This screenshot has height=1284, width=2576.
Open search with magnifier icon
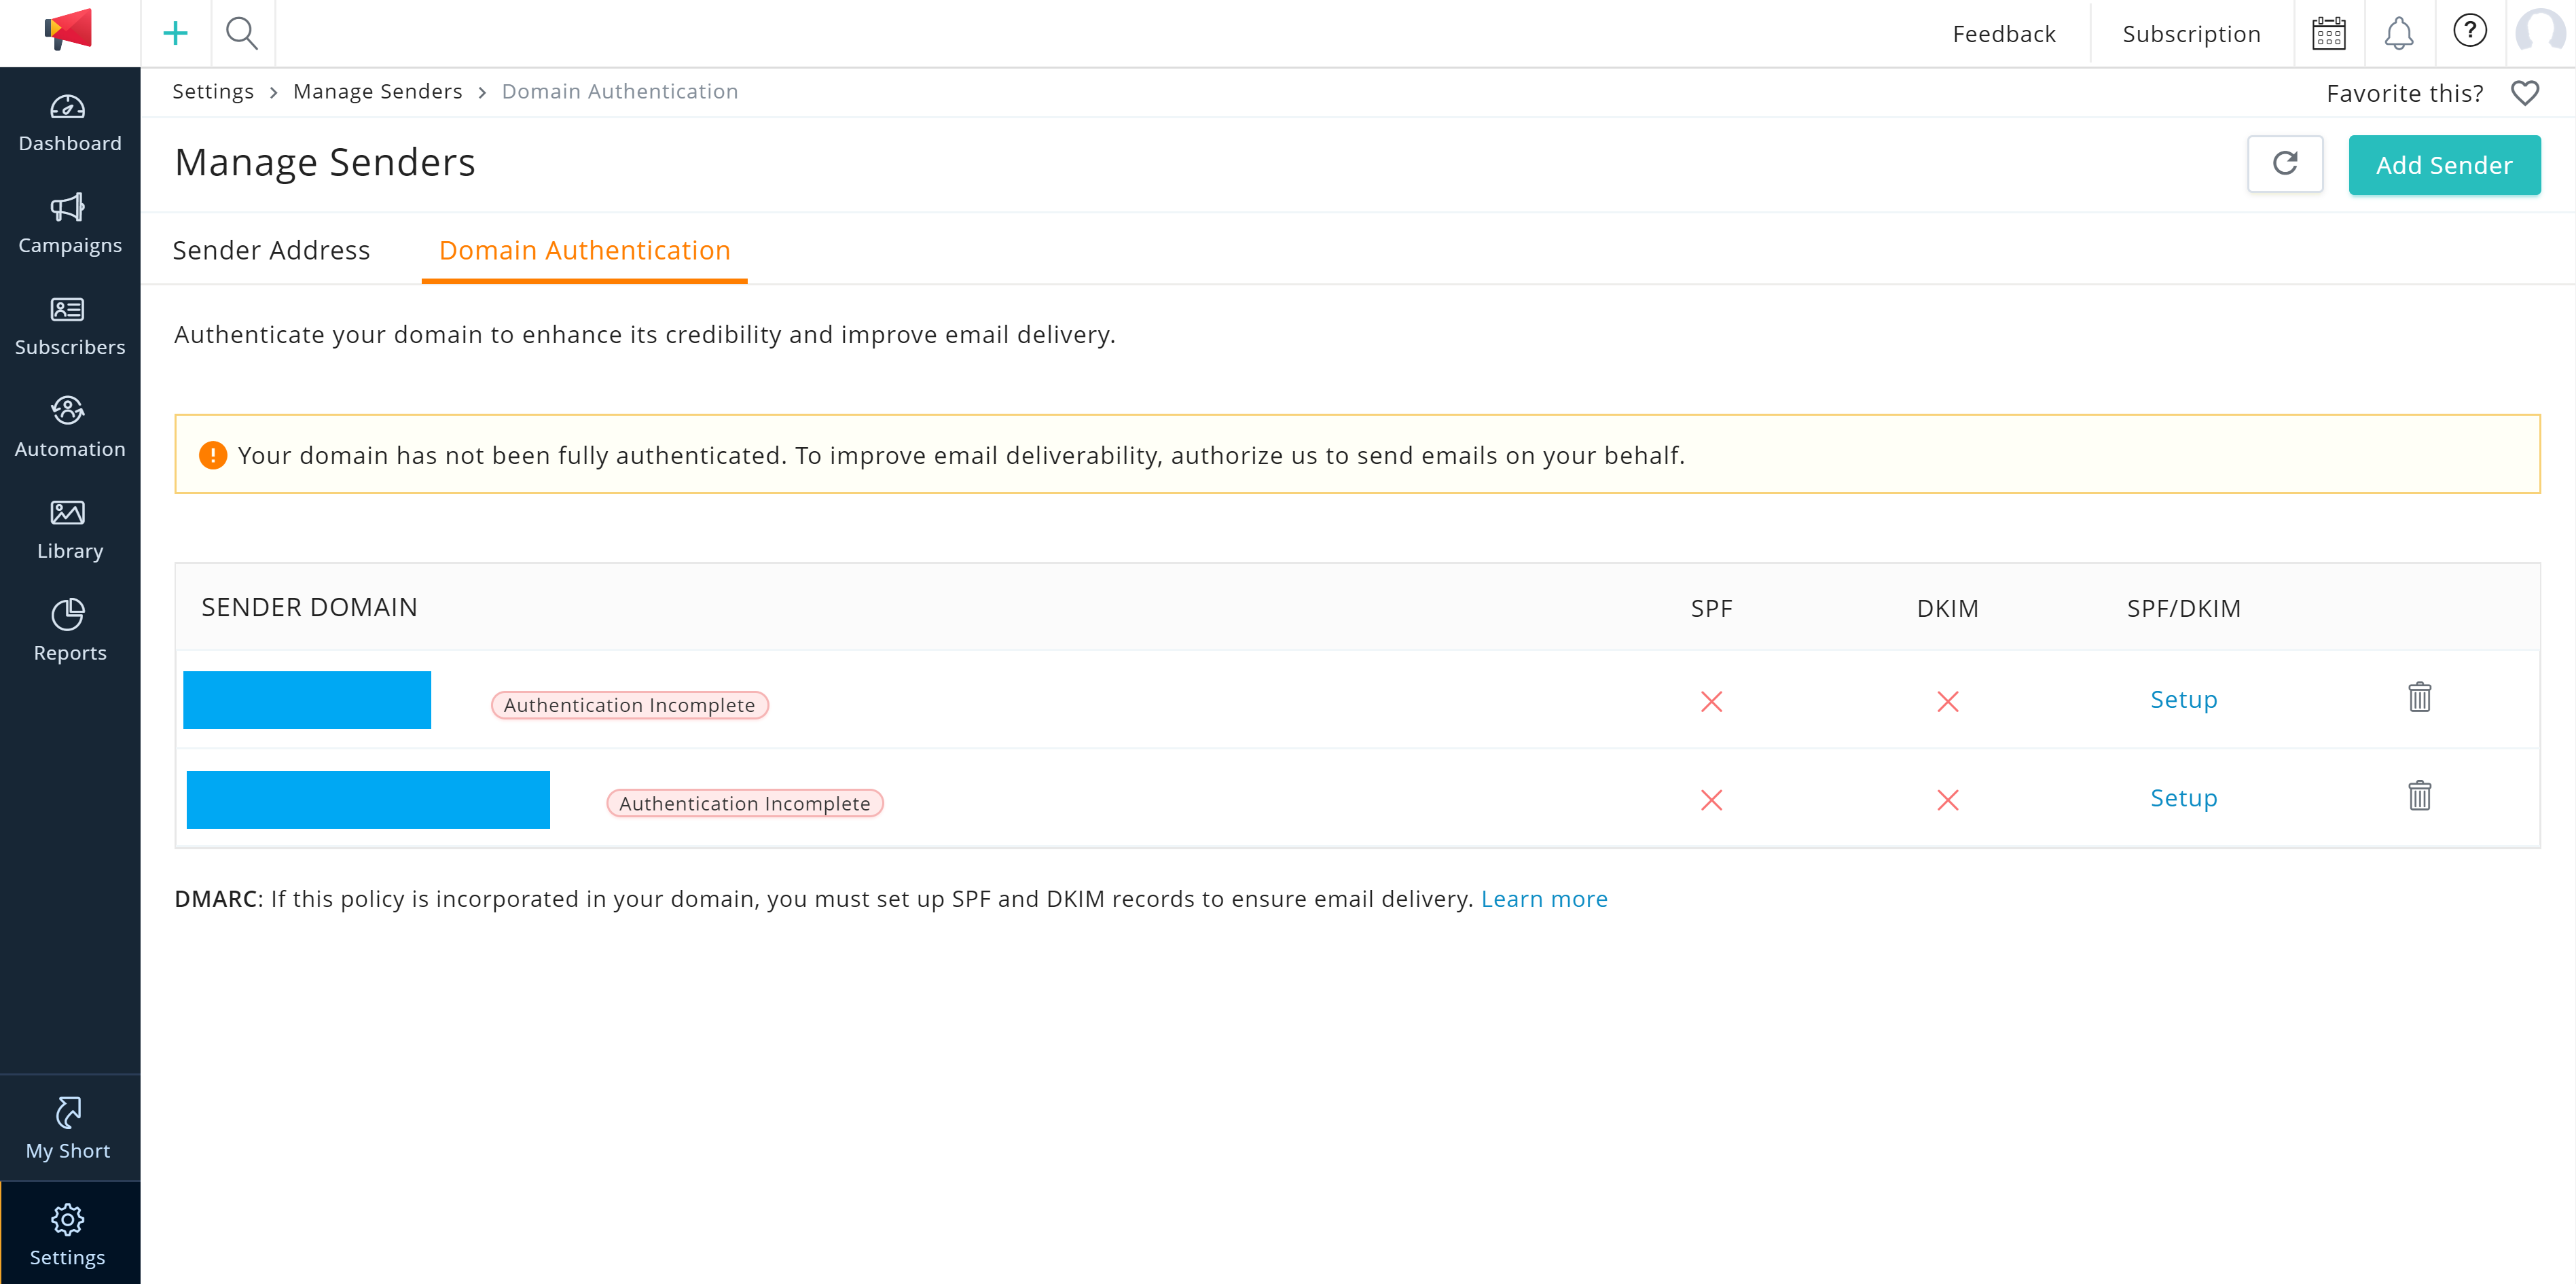pyautogui.click(x=242, y=33)
